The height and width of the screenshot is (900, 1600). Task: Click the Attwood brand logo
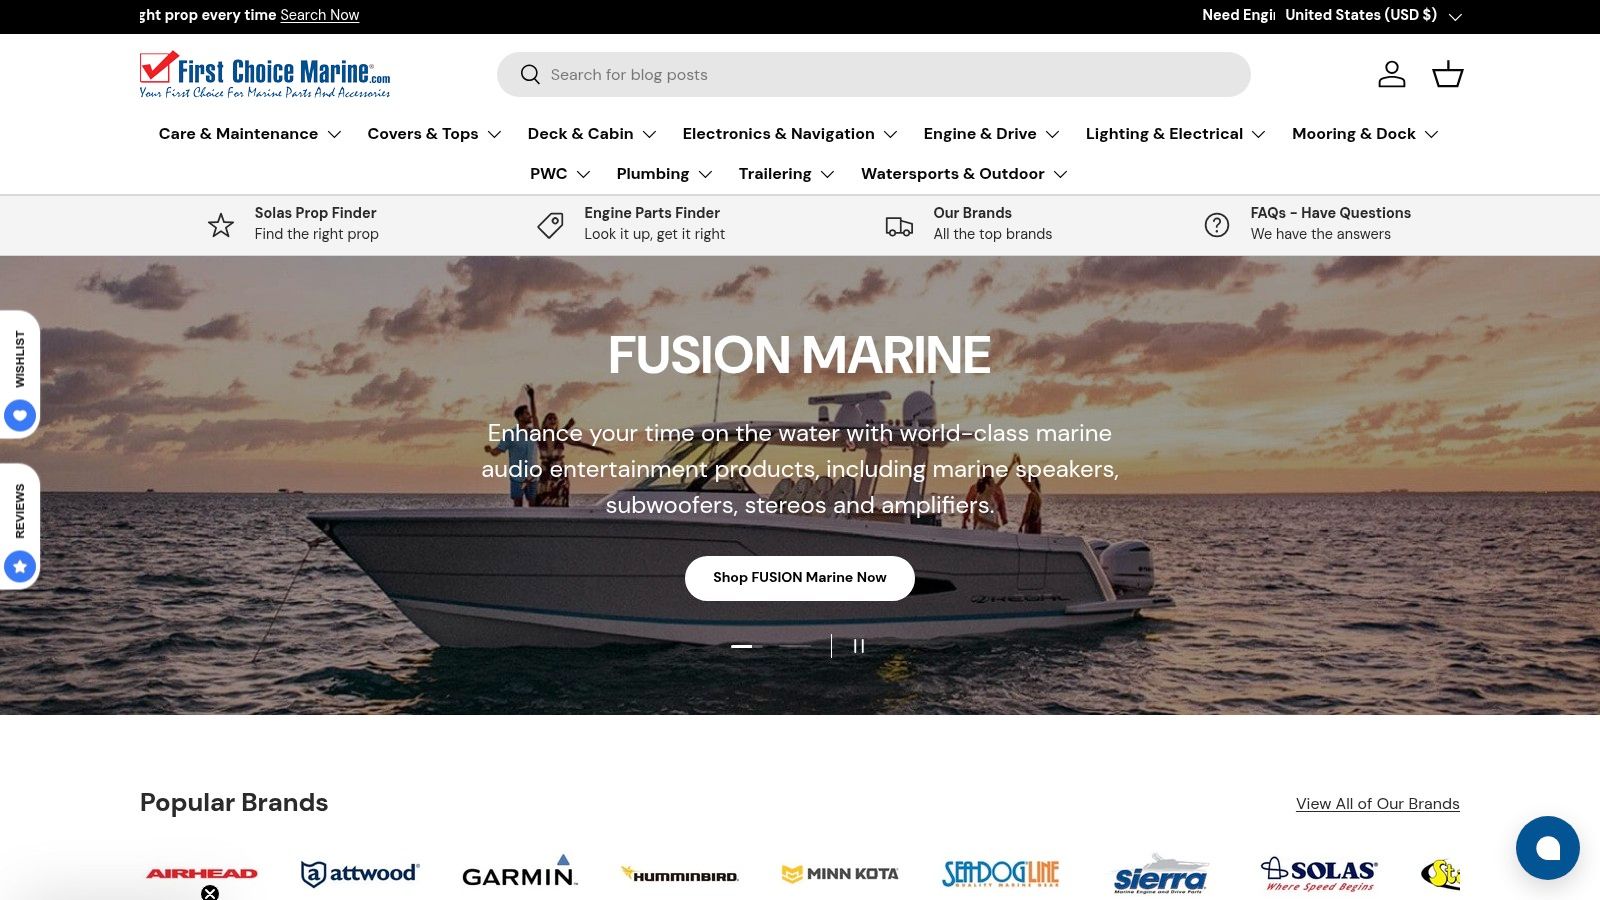coord(360,873)
